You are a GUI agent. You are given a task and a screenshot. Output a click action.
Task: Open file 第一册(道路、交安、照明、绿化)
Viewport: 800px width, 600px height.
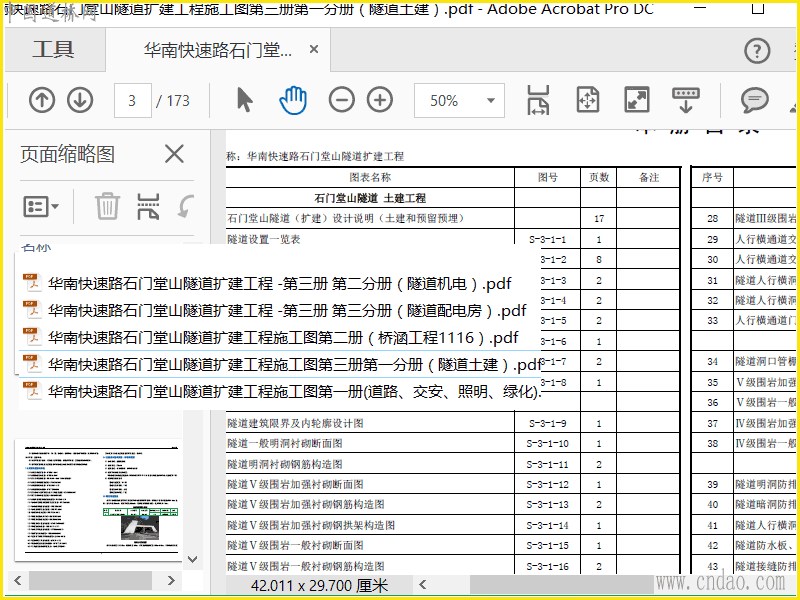pos(294,391)
